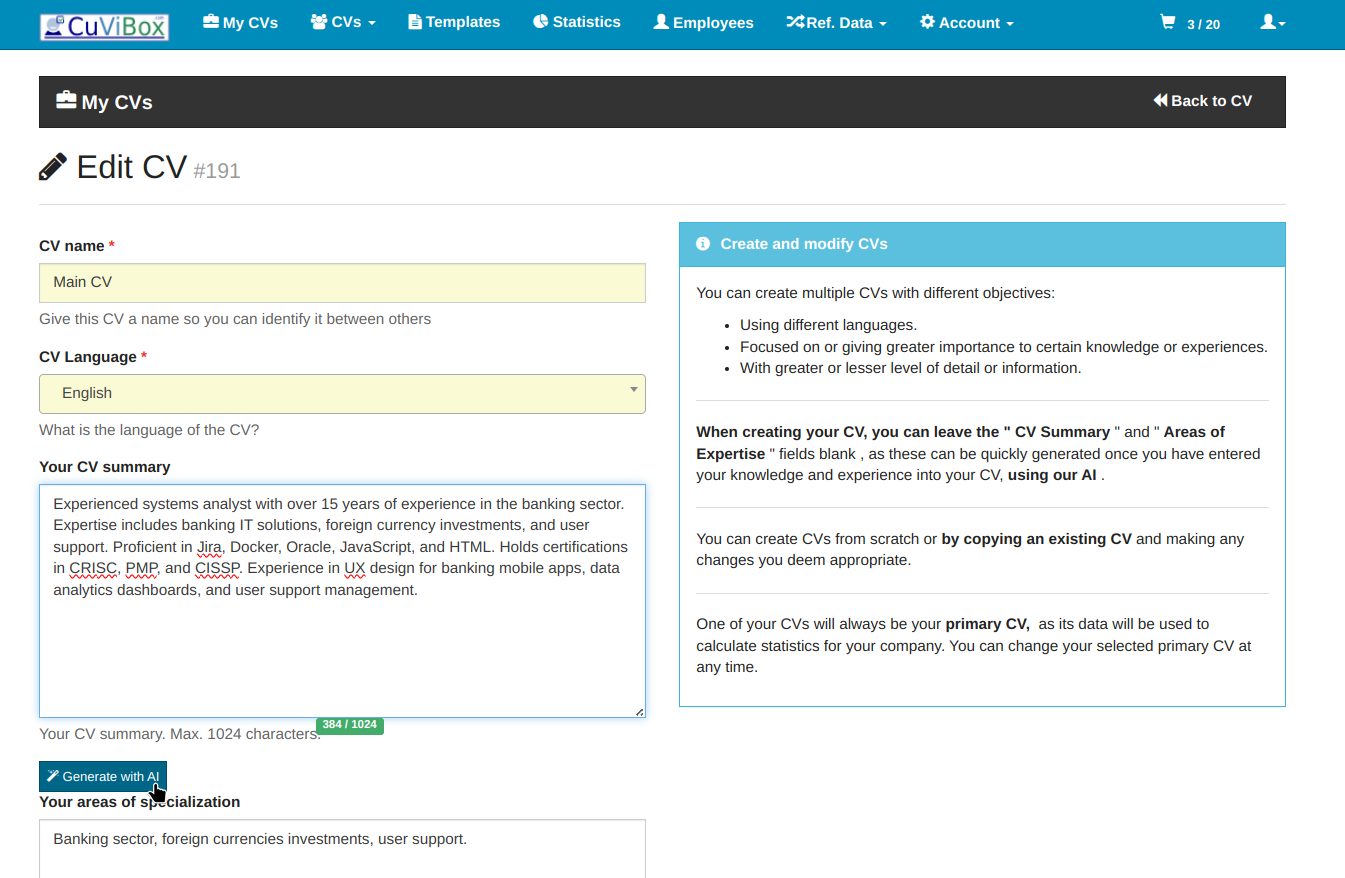1345x878 pixels.
Task: Click into the CV name field
Action: 342,283
